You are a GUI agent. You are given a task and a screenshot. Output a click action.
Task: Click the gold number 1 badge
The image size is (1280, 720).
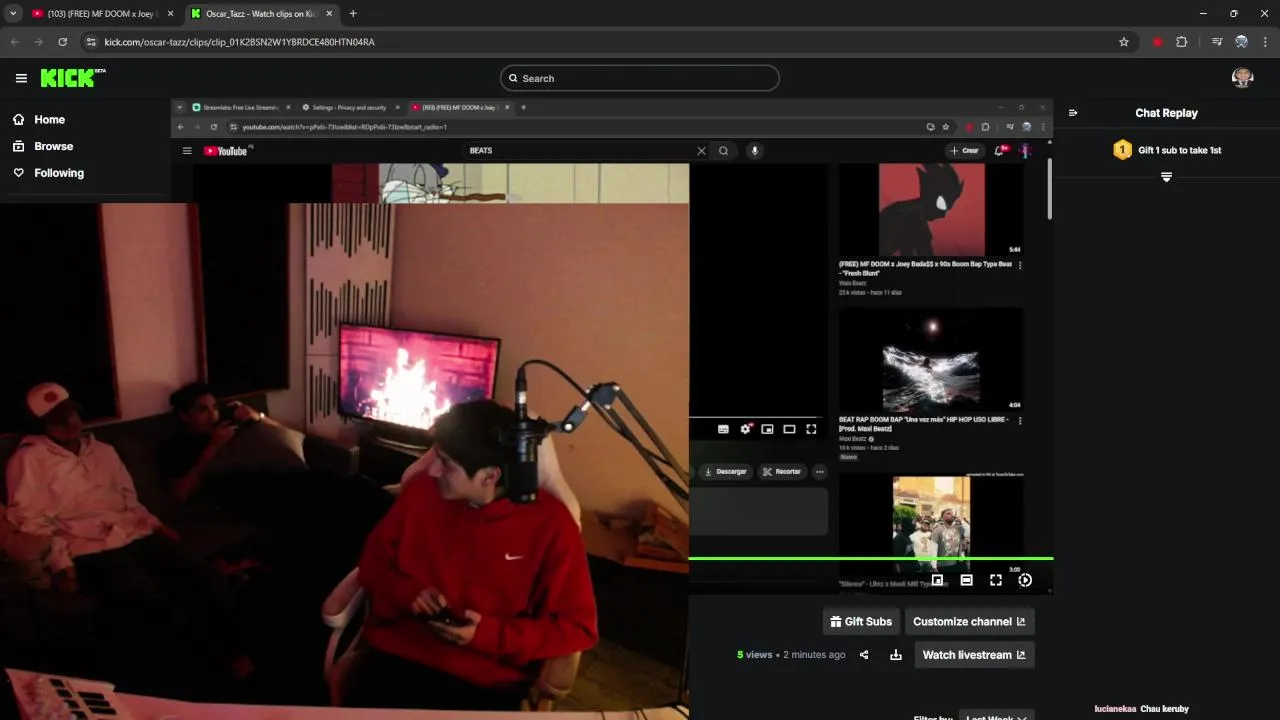1122,150
